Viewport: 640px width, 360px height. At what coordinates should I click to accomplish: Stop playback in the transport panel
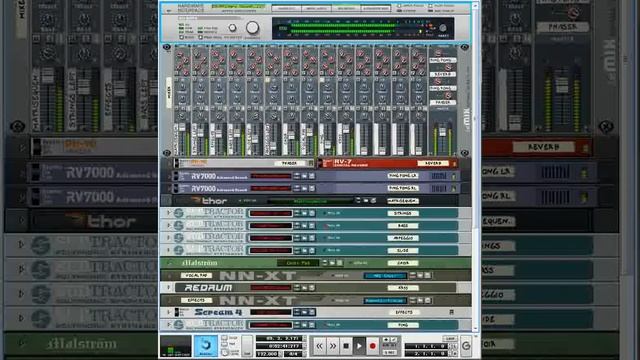(346, 346)
